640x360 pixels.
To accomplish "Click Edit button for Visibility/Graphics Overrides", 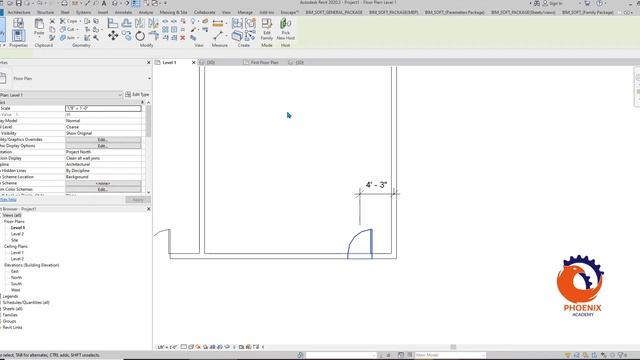I will click(103, 140).
